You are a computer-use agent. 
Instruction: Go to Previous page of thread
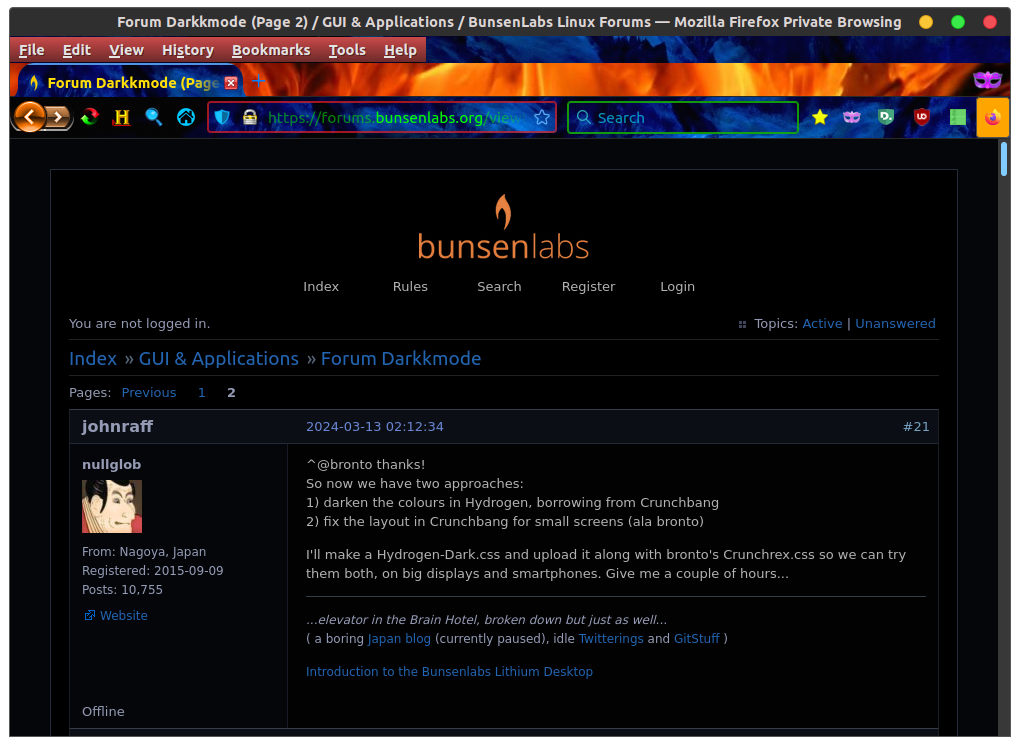(x=149, y=393)
